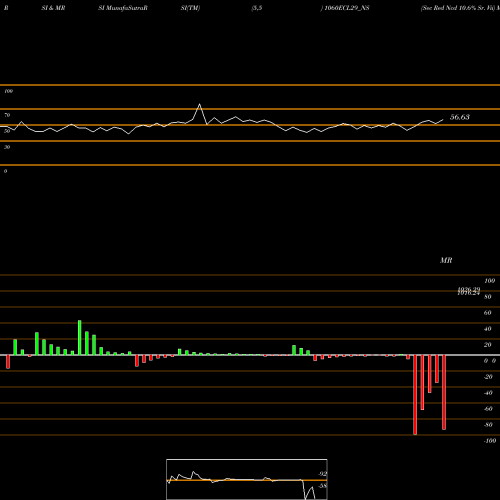Click the -60 label on MR axis
Image resolution: width=500 pixels, height=500 pixels.
(x=488, y=409)
